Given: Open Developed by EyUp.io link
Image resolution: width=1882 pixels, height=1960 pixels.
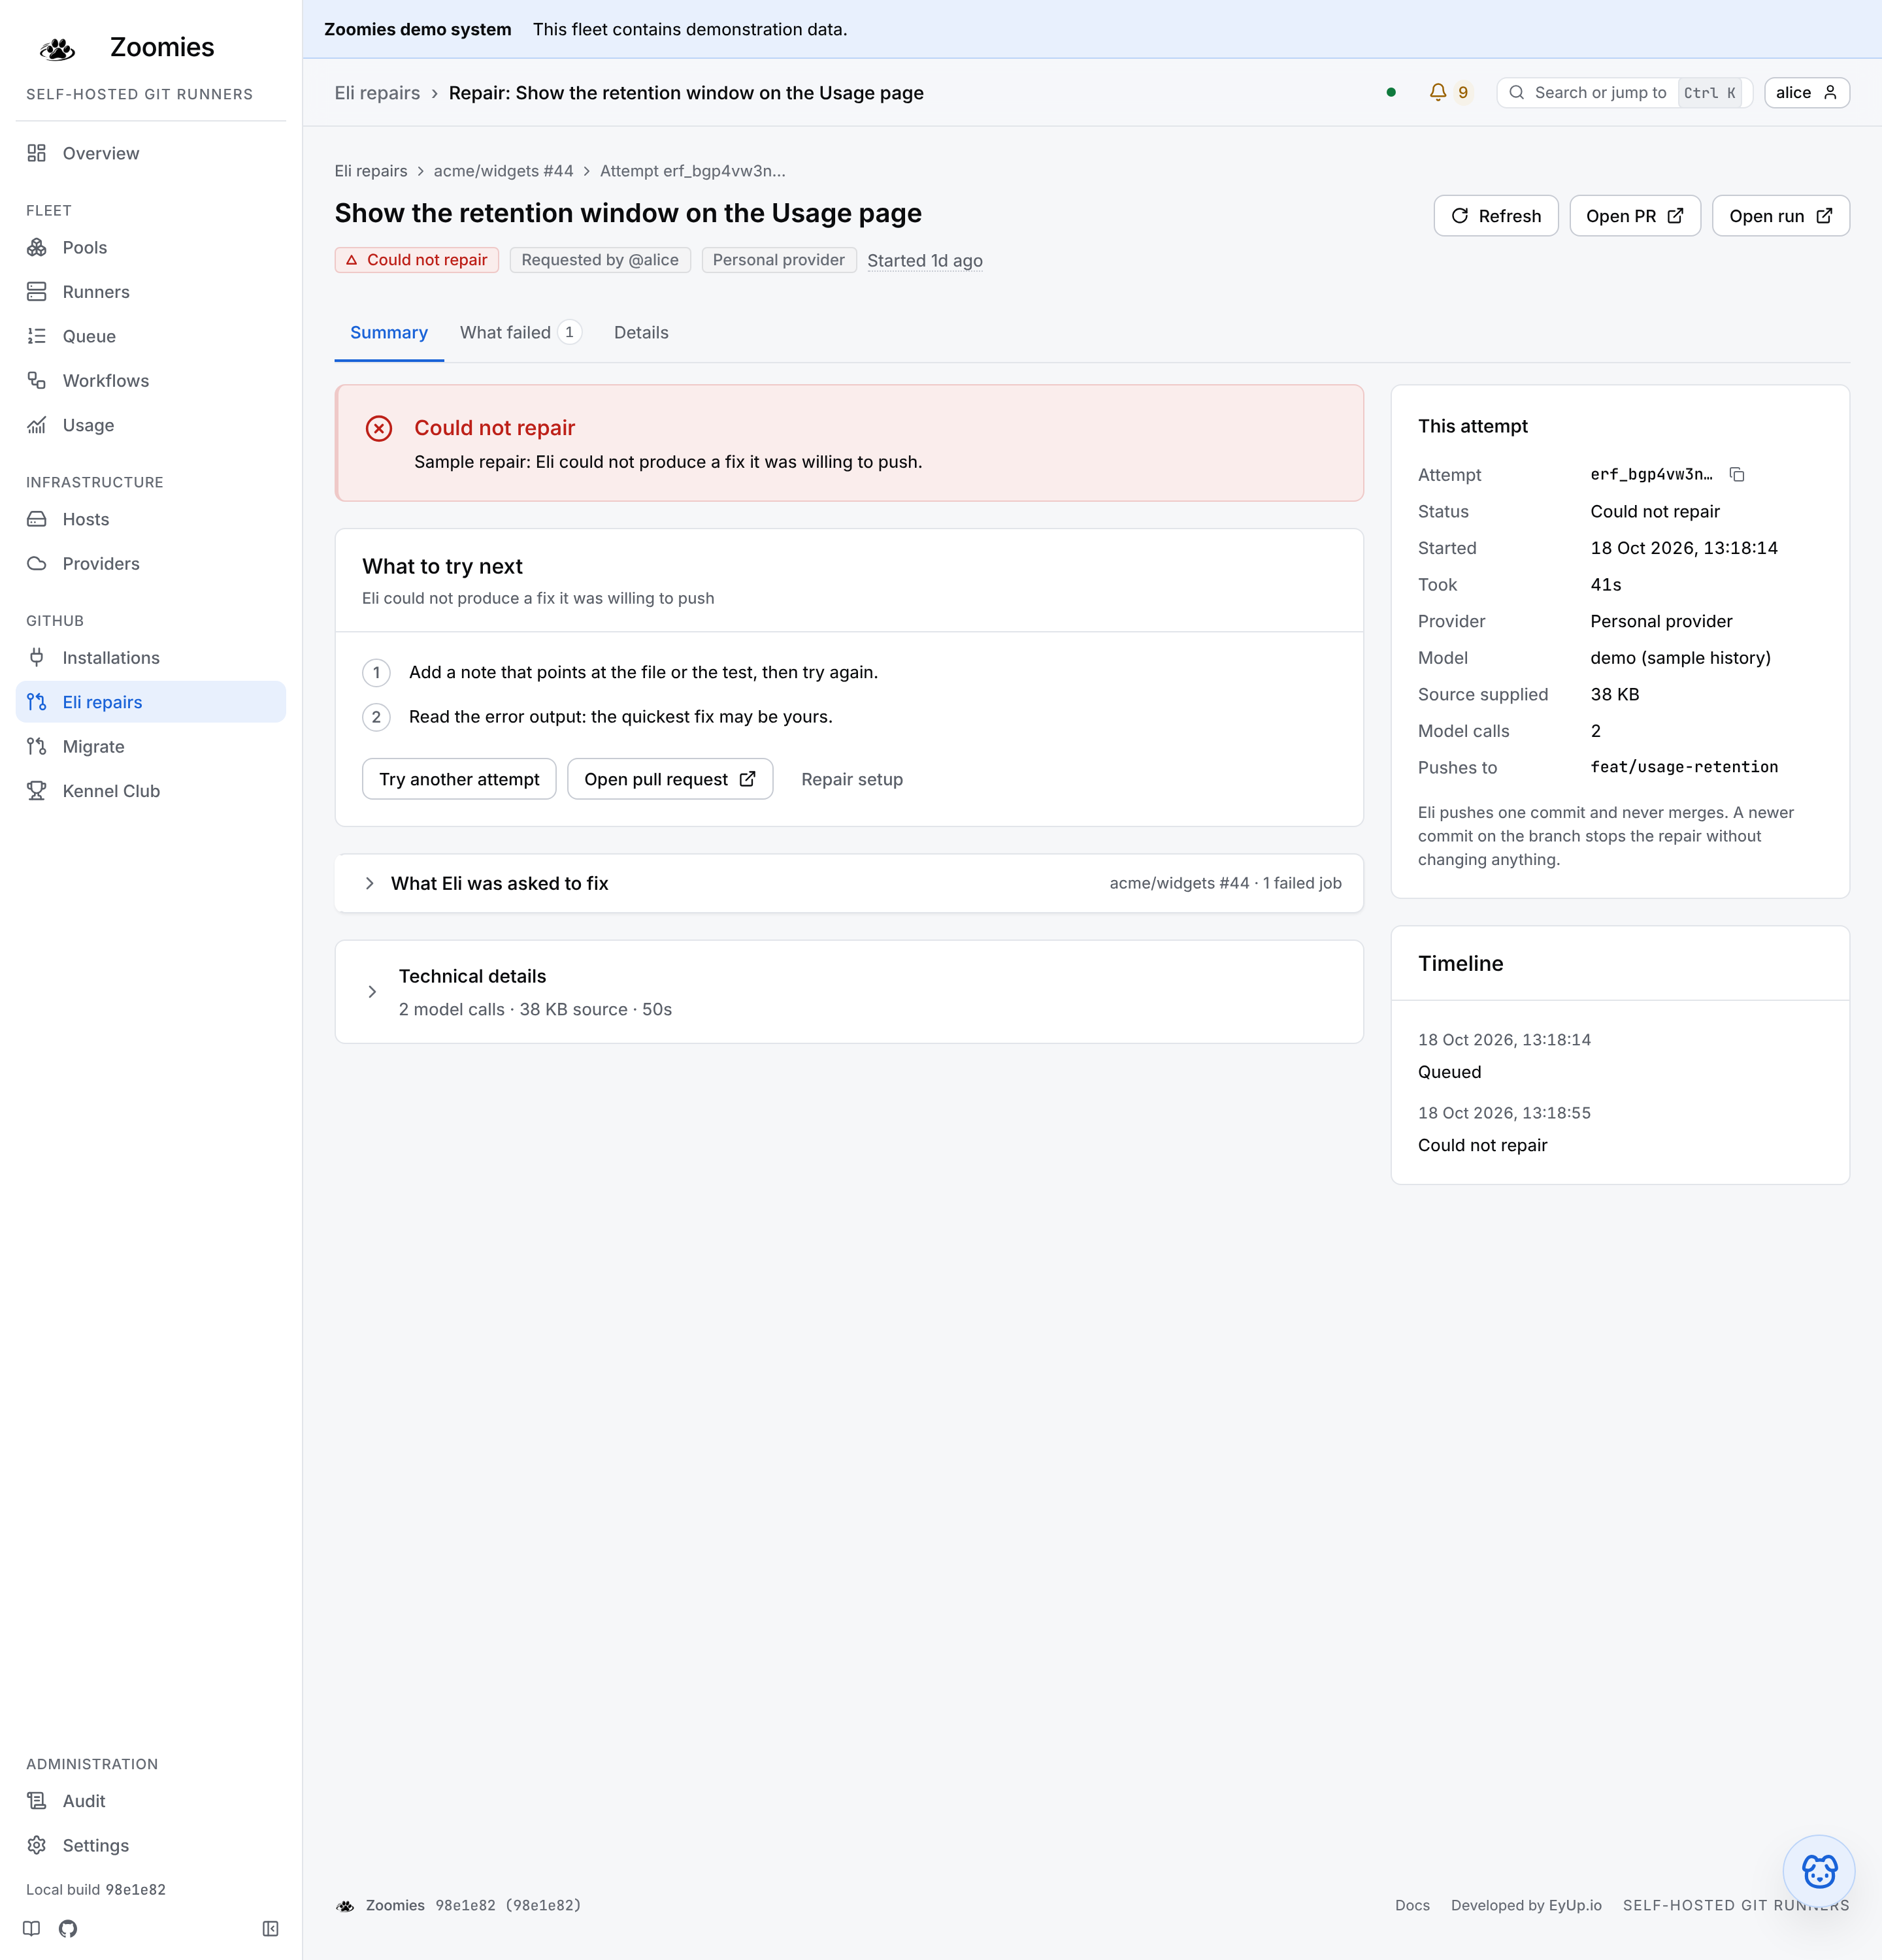Looking at the screenshot, I should tap(1526, 1906).
